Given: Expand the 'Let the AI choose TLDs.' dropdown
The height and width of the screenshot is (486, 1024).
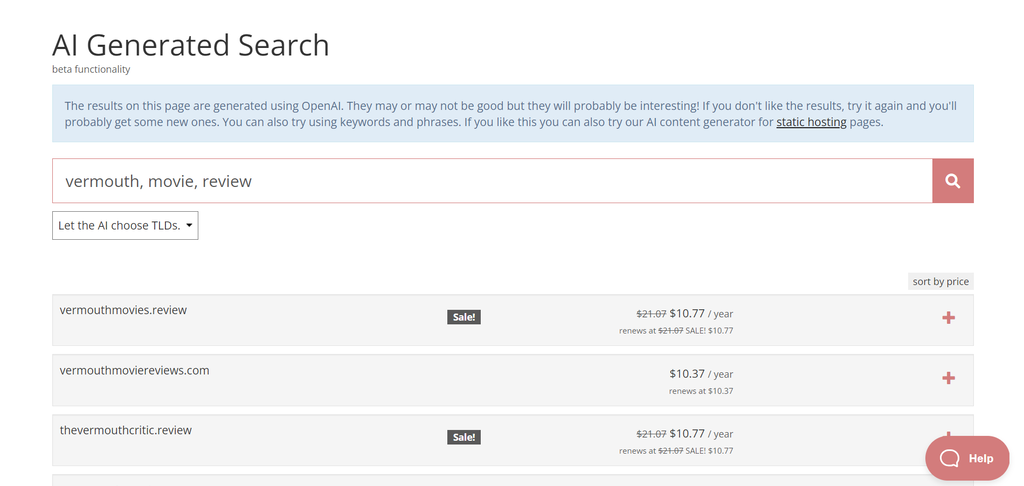Looking at the screenshot, I should [125, 225].
